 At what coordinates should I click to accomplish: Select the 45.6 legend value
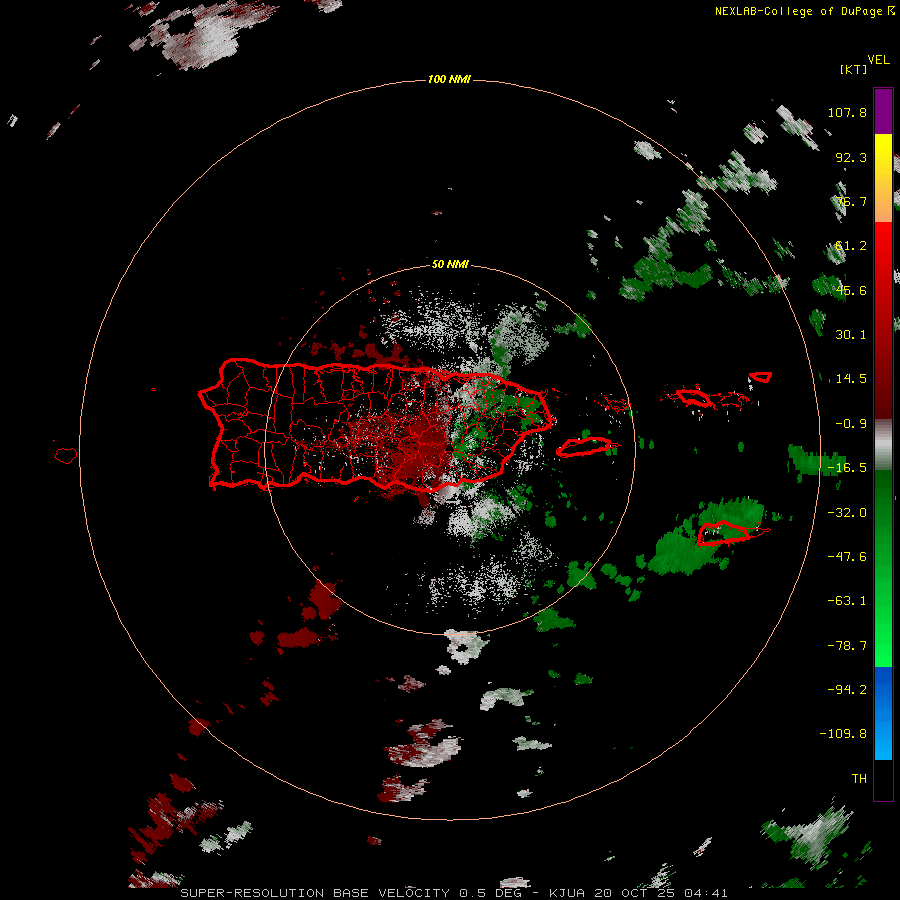851,290
